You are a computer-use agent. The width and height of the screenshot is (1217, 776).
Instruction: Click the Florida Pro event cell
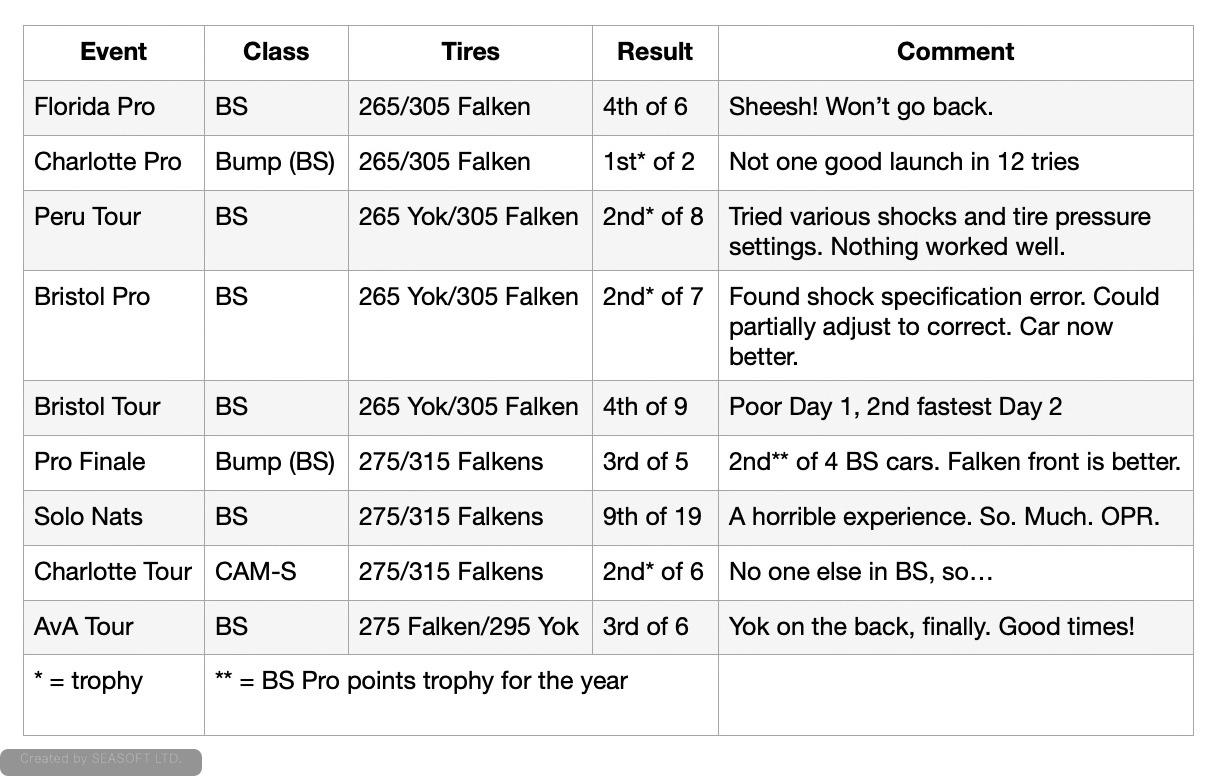(95, 107)
